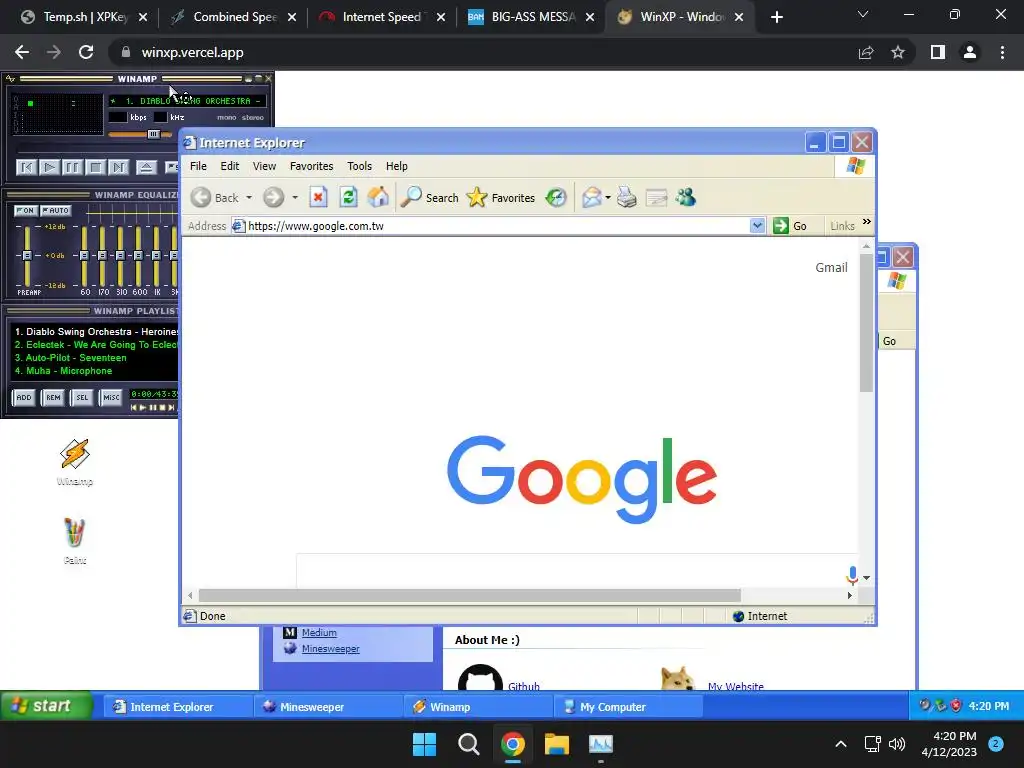Click the Winamp playlist MISC button
The width and height of the screenshot is (1024, 768).
(x=111, y=397)
